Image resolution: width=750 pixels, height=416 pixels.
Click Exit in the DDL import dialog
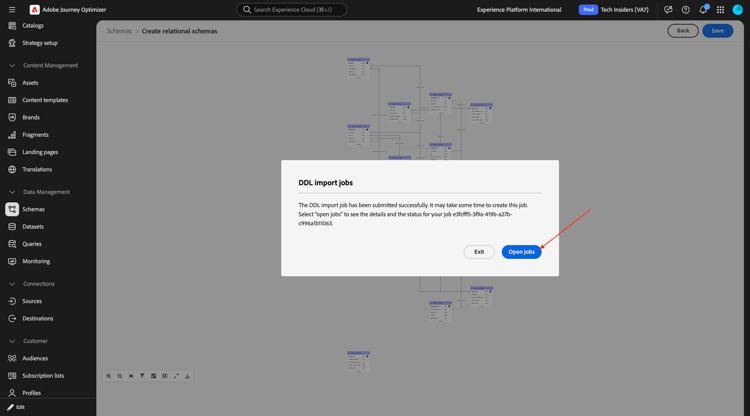pos(479,252)
